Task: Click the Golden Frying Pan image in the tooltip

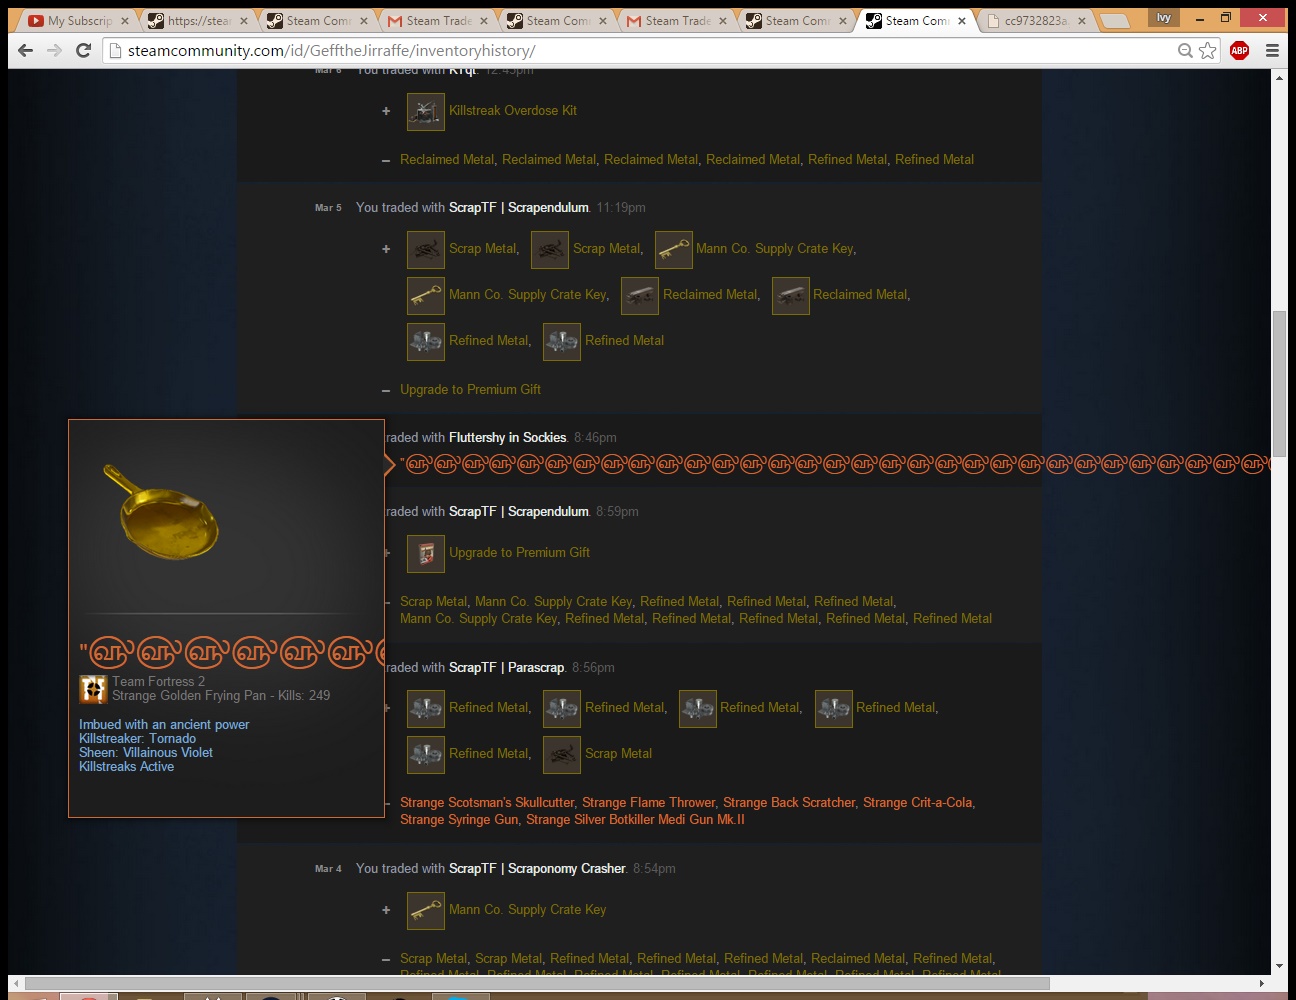Action: (163, 512)
